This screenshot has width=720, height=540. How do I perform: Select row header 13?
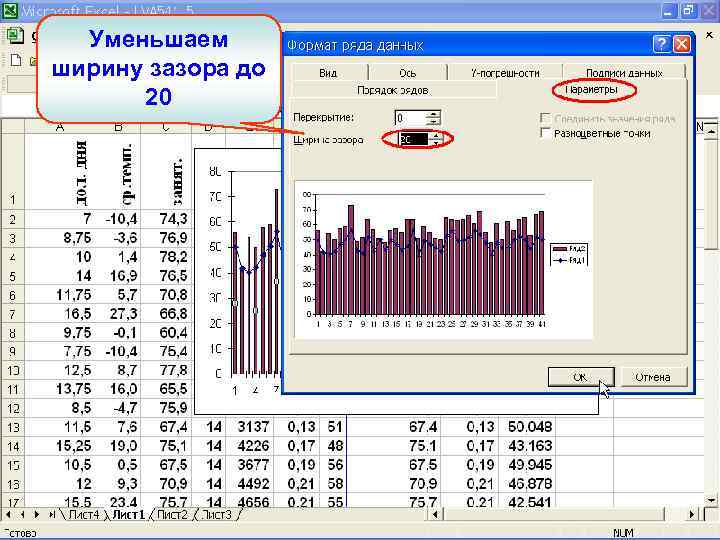coord(12,427)
